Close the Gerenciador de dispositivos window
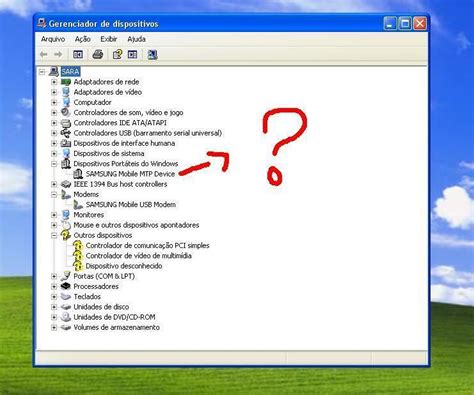 (x=420, y=24)
